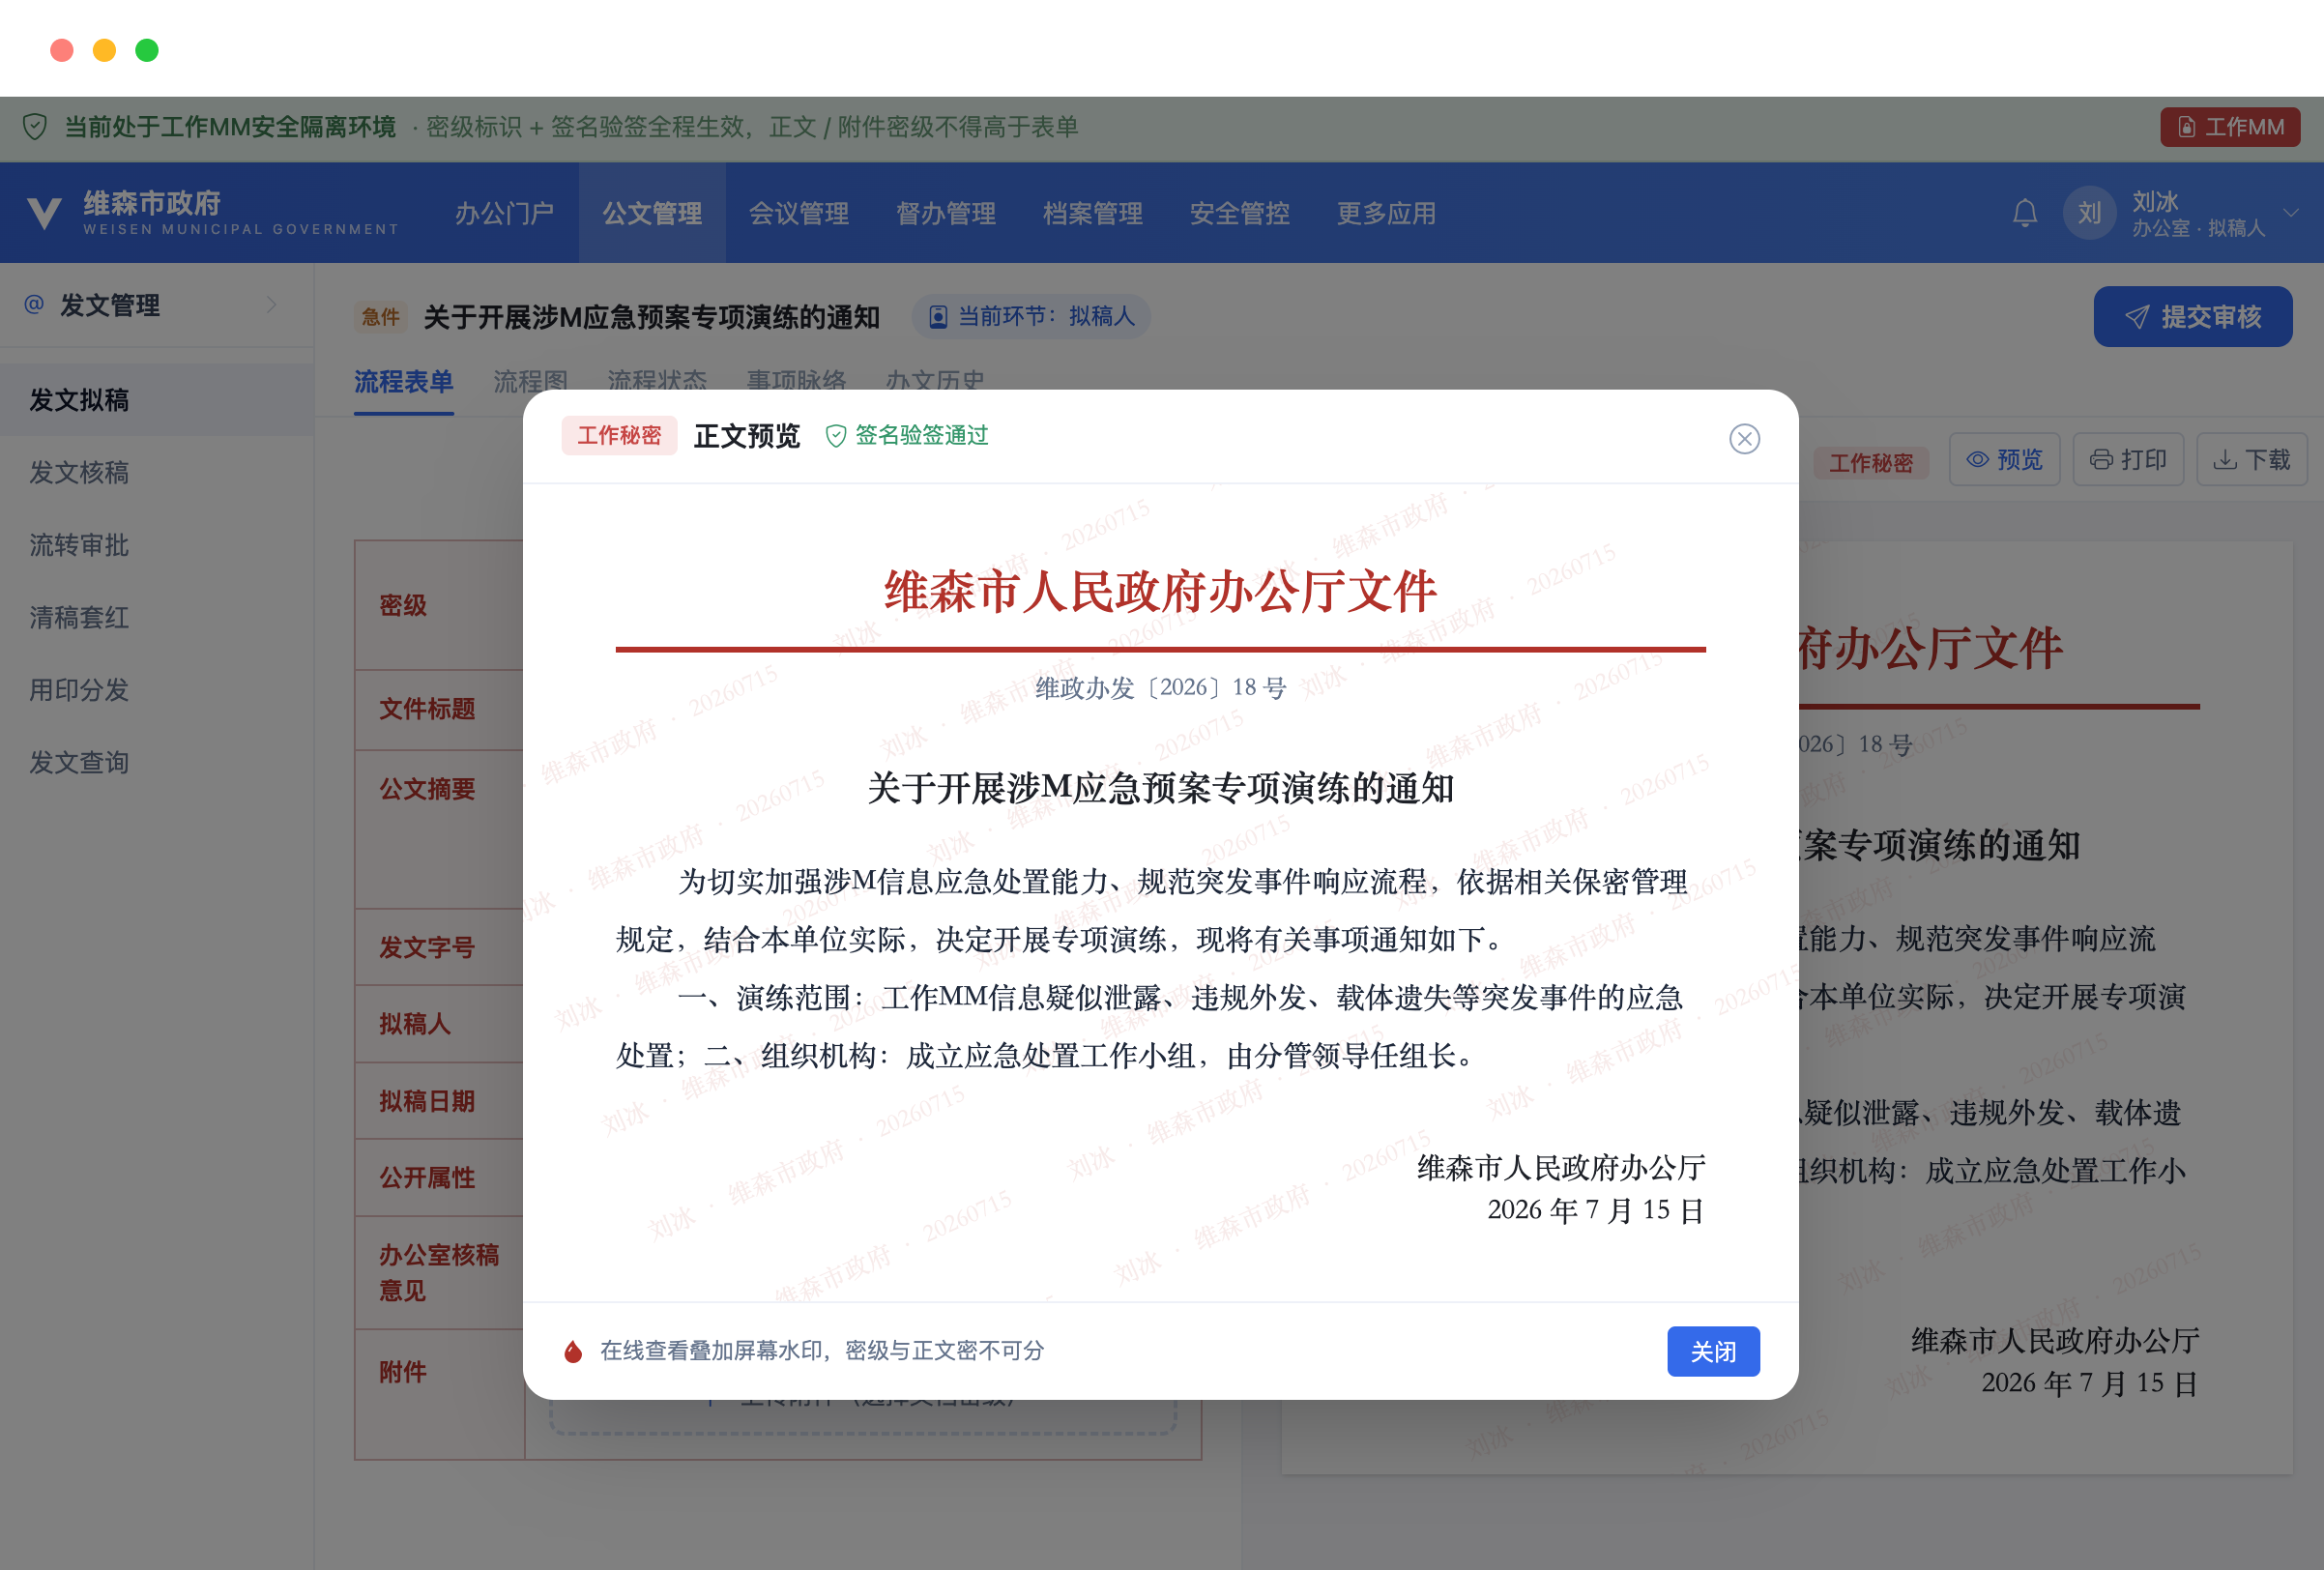This screenshot has width=2324, height=1570.
Task: Click the 拟稿日期 form label
Action: [427, 1101]
